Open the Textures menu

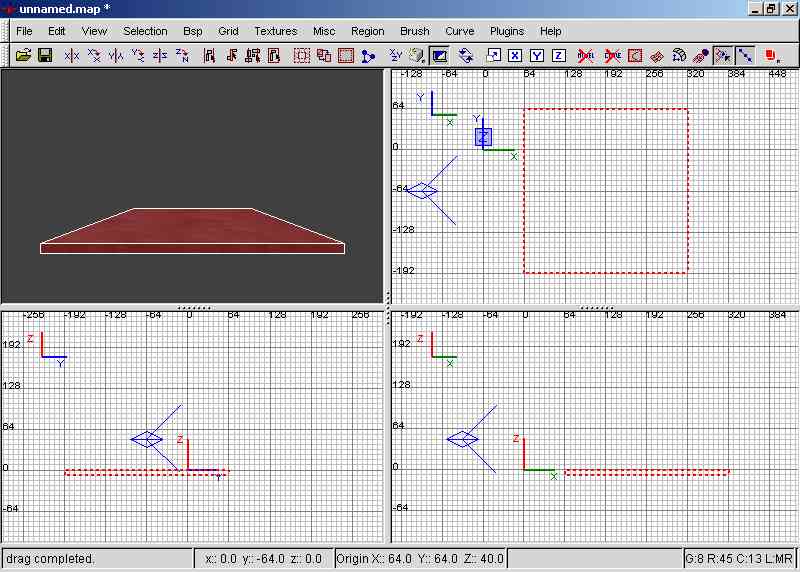275,31
